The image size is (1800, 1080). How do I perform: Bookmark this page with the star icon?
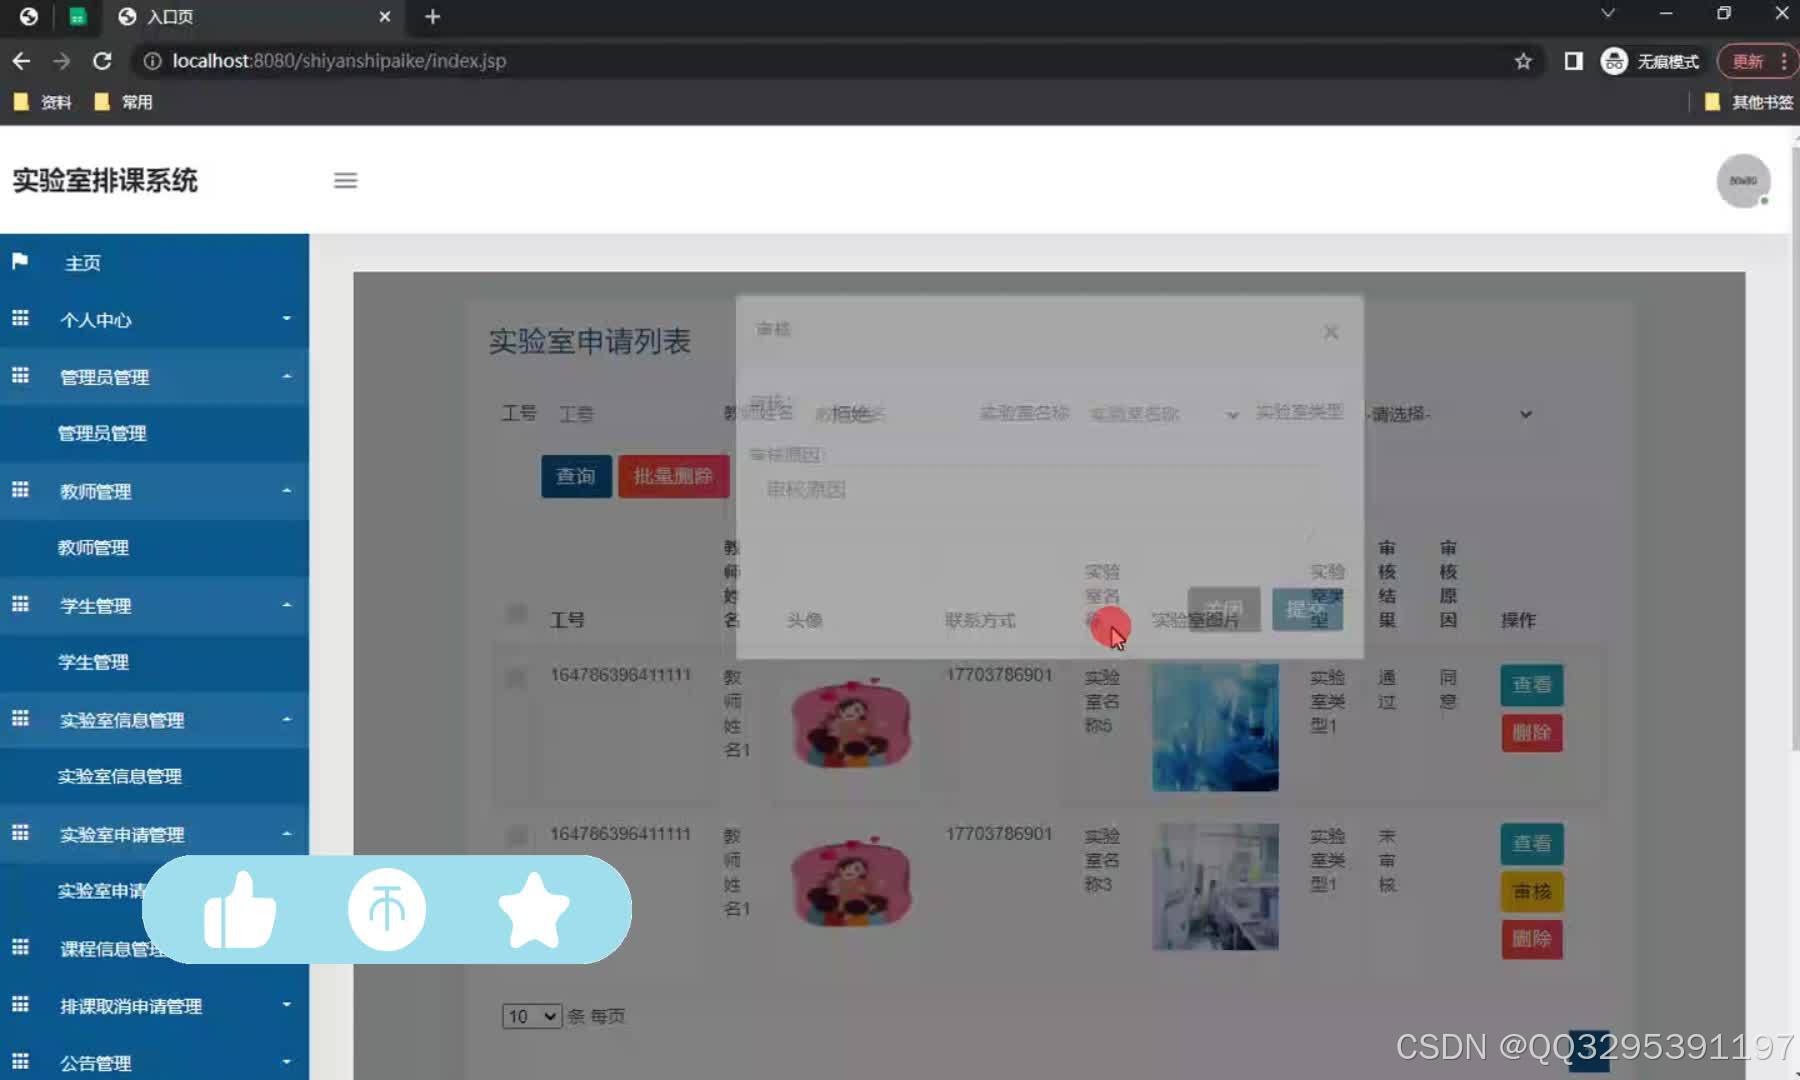[1523, 61]
